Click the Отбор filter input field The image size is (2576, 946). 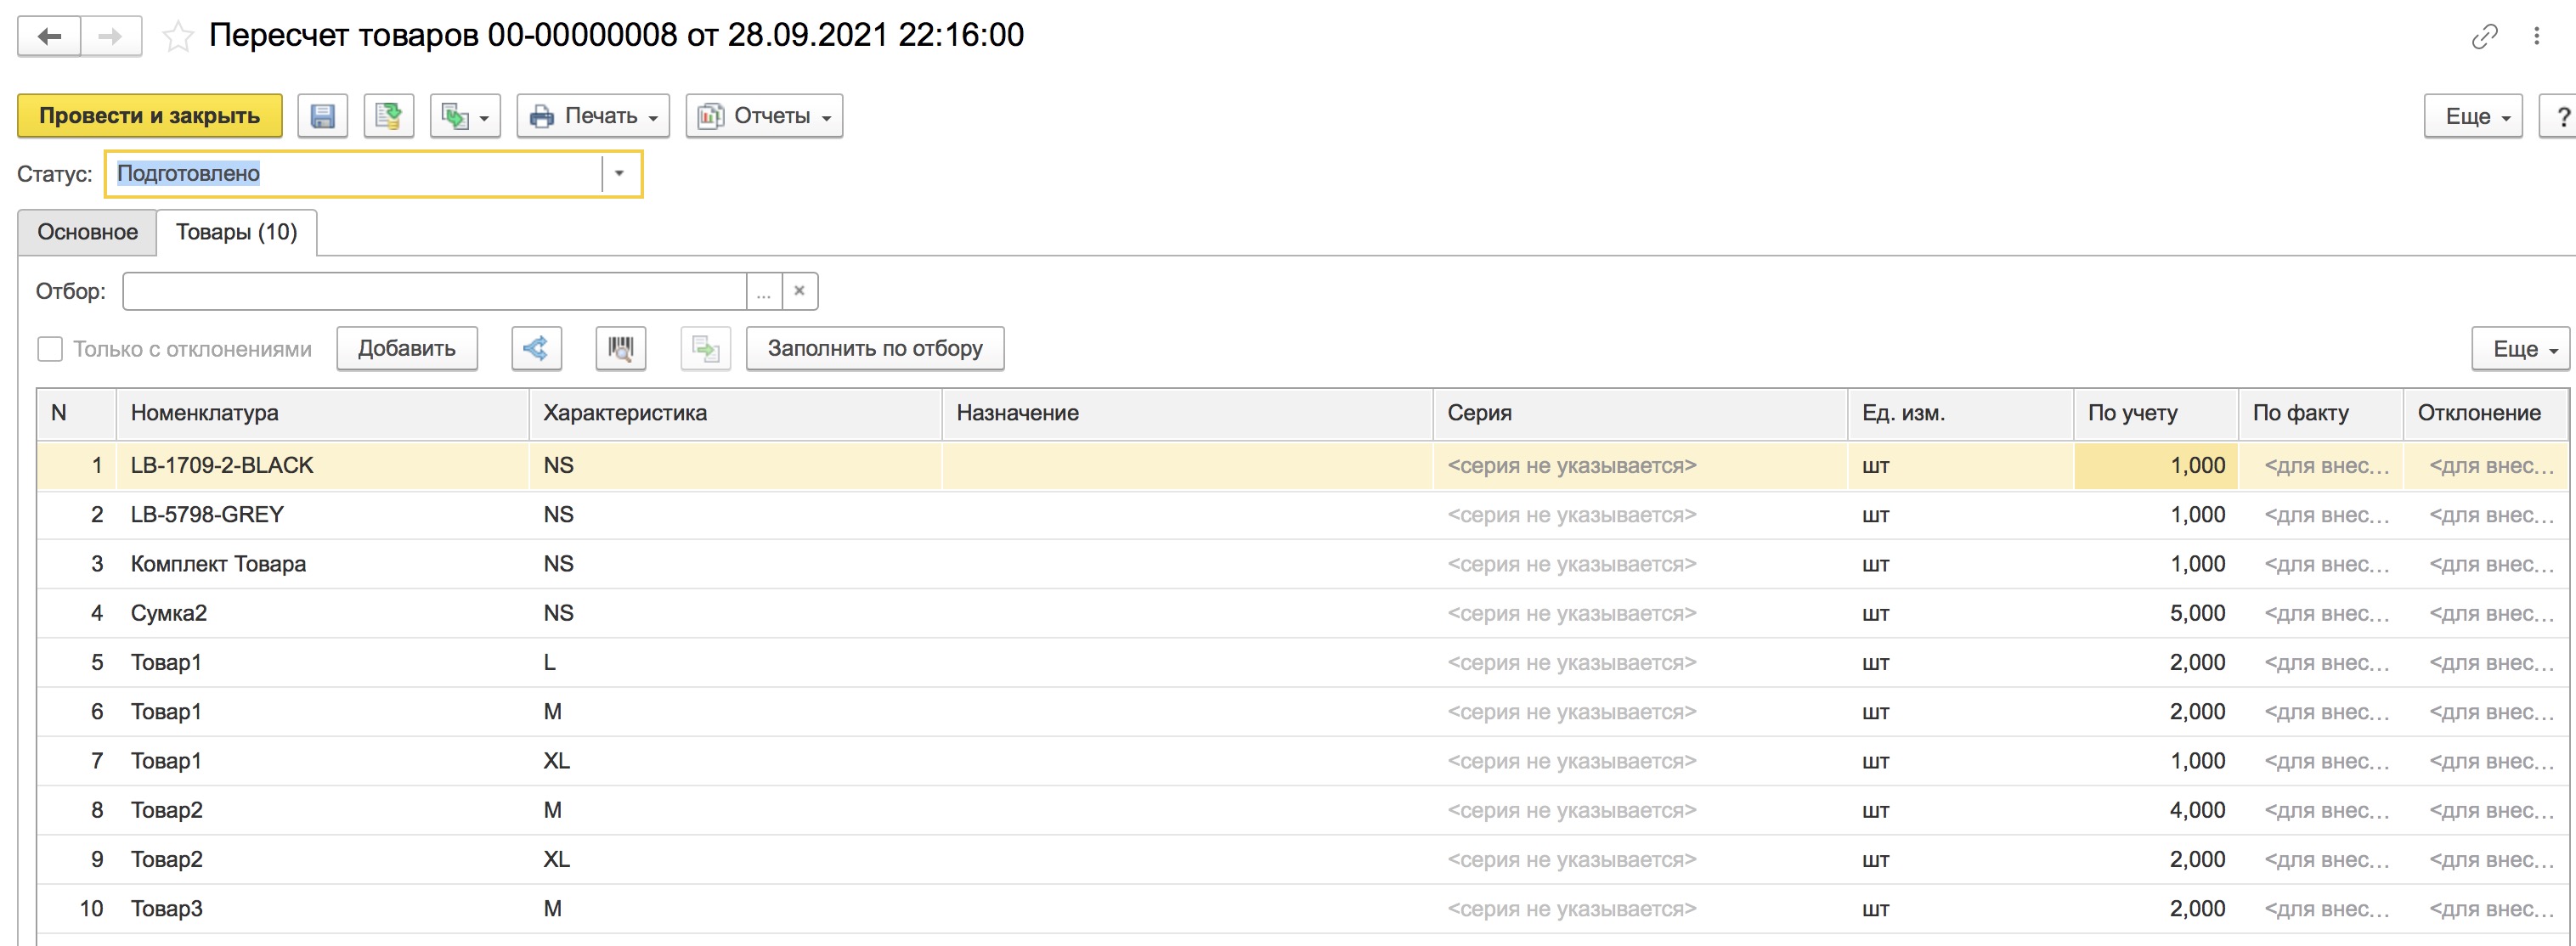[x=434, y=291]
